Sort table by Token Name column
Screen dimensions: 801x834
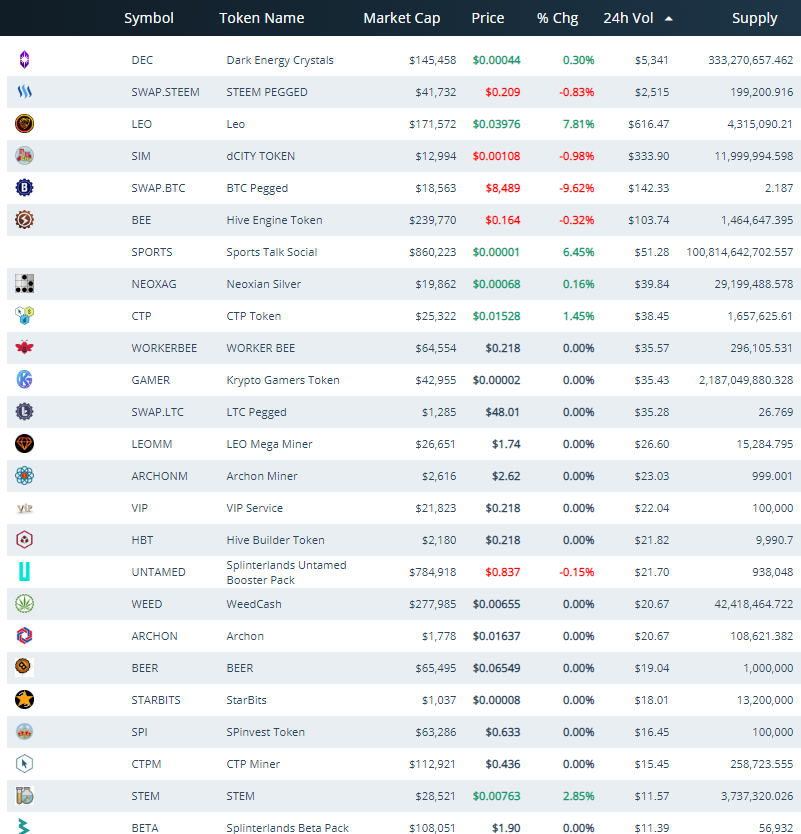(x=262, y=18)
